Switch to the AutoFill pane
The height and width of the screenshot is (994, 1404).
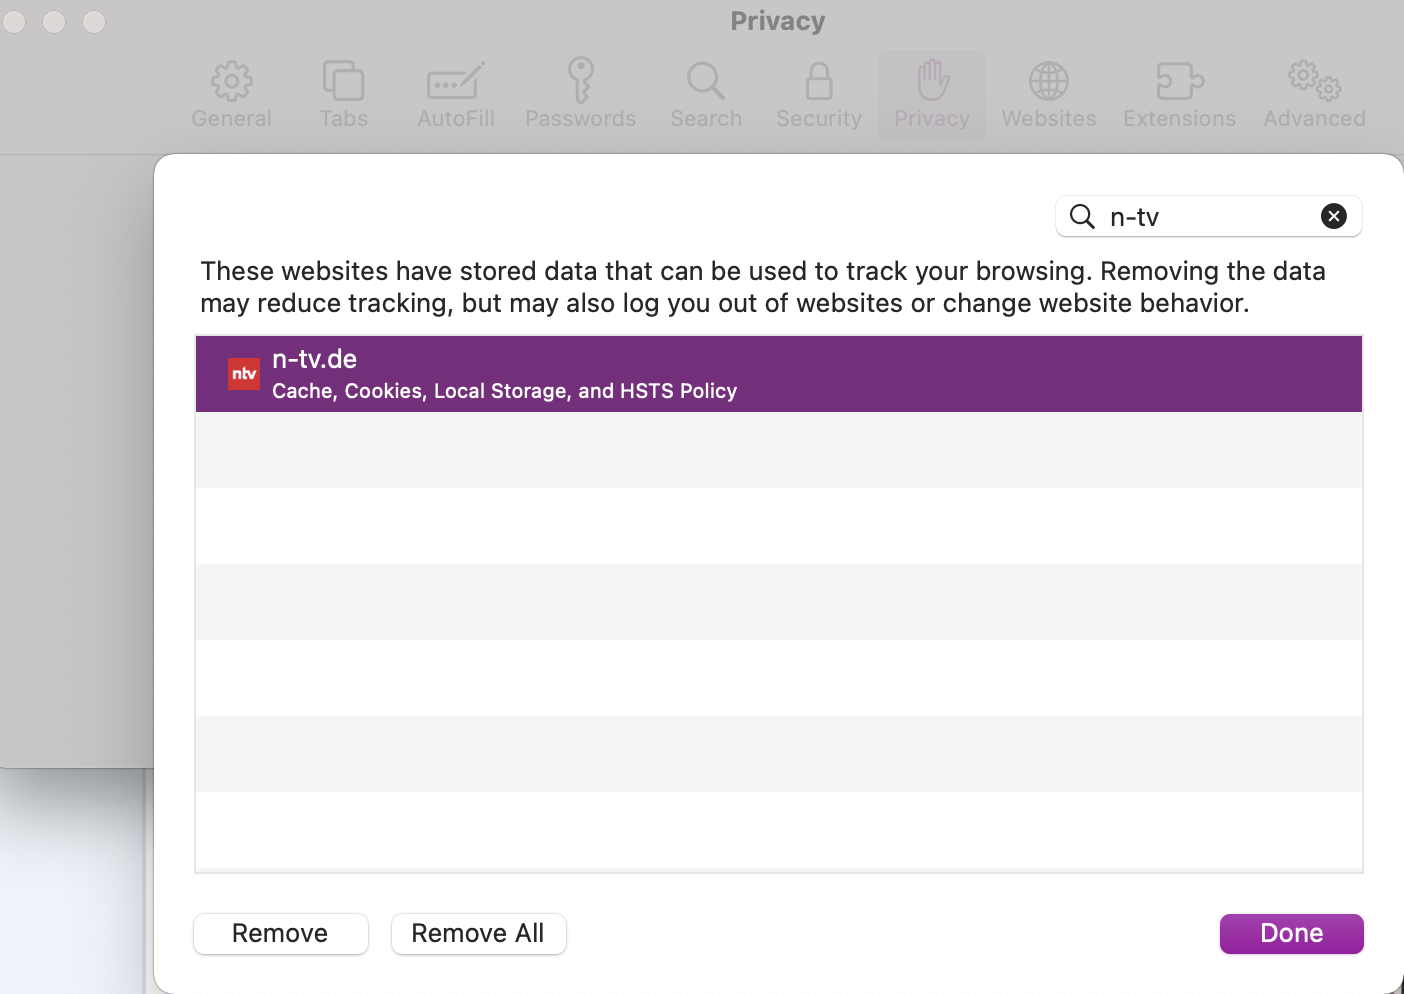point(456,95)
